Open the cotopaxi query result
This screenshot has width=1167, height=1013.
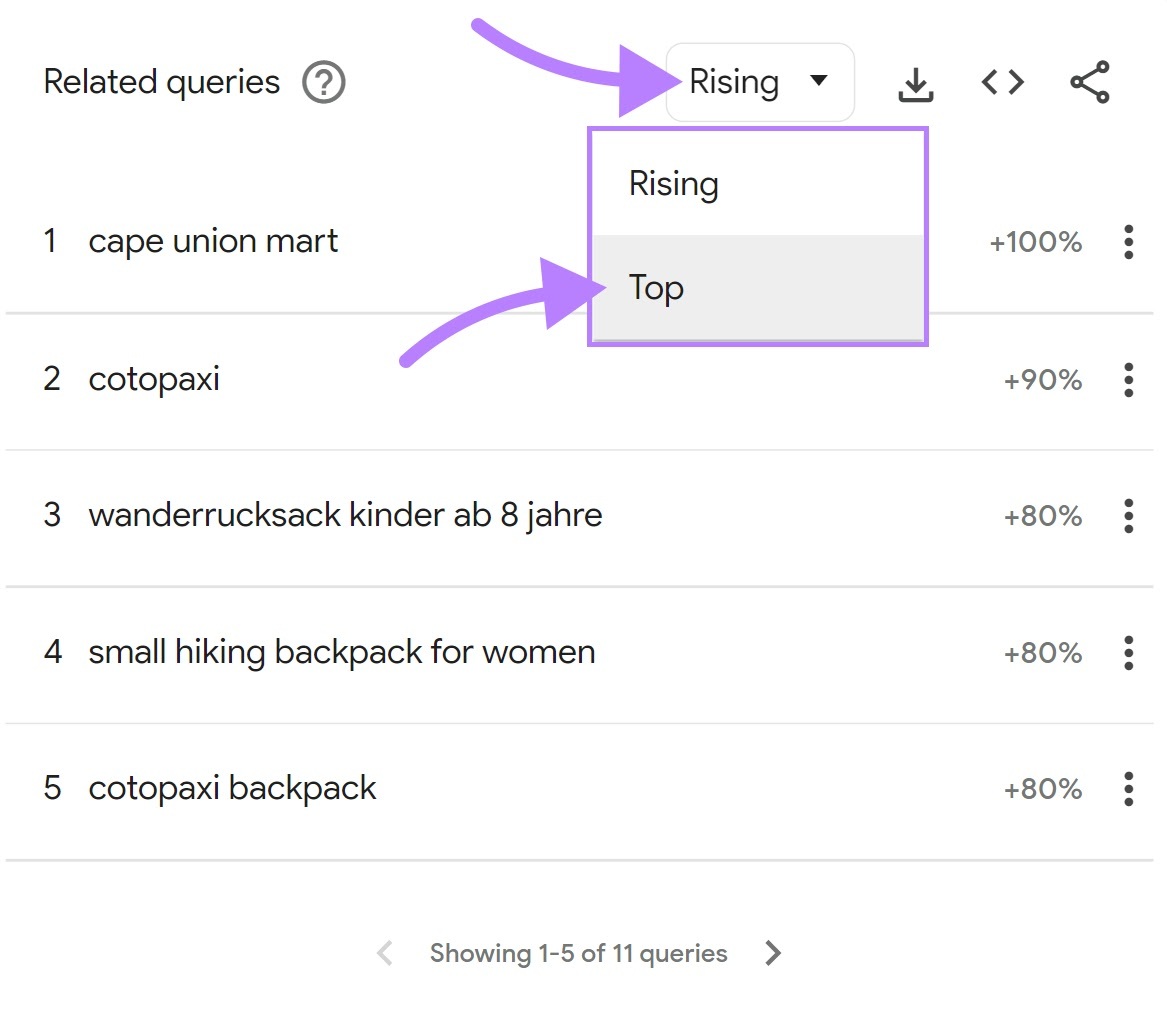[152, 379]
